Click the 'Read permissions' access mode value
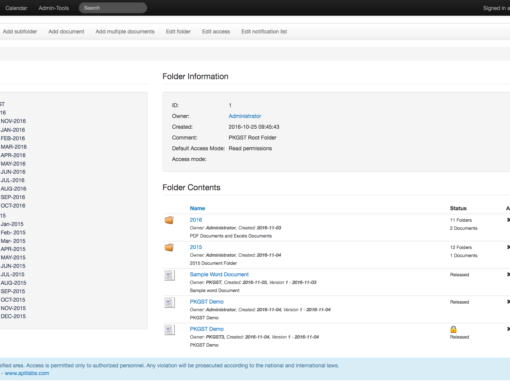The width and height of the screenshot is (510, 382). 250,148
